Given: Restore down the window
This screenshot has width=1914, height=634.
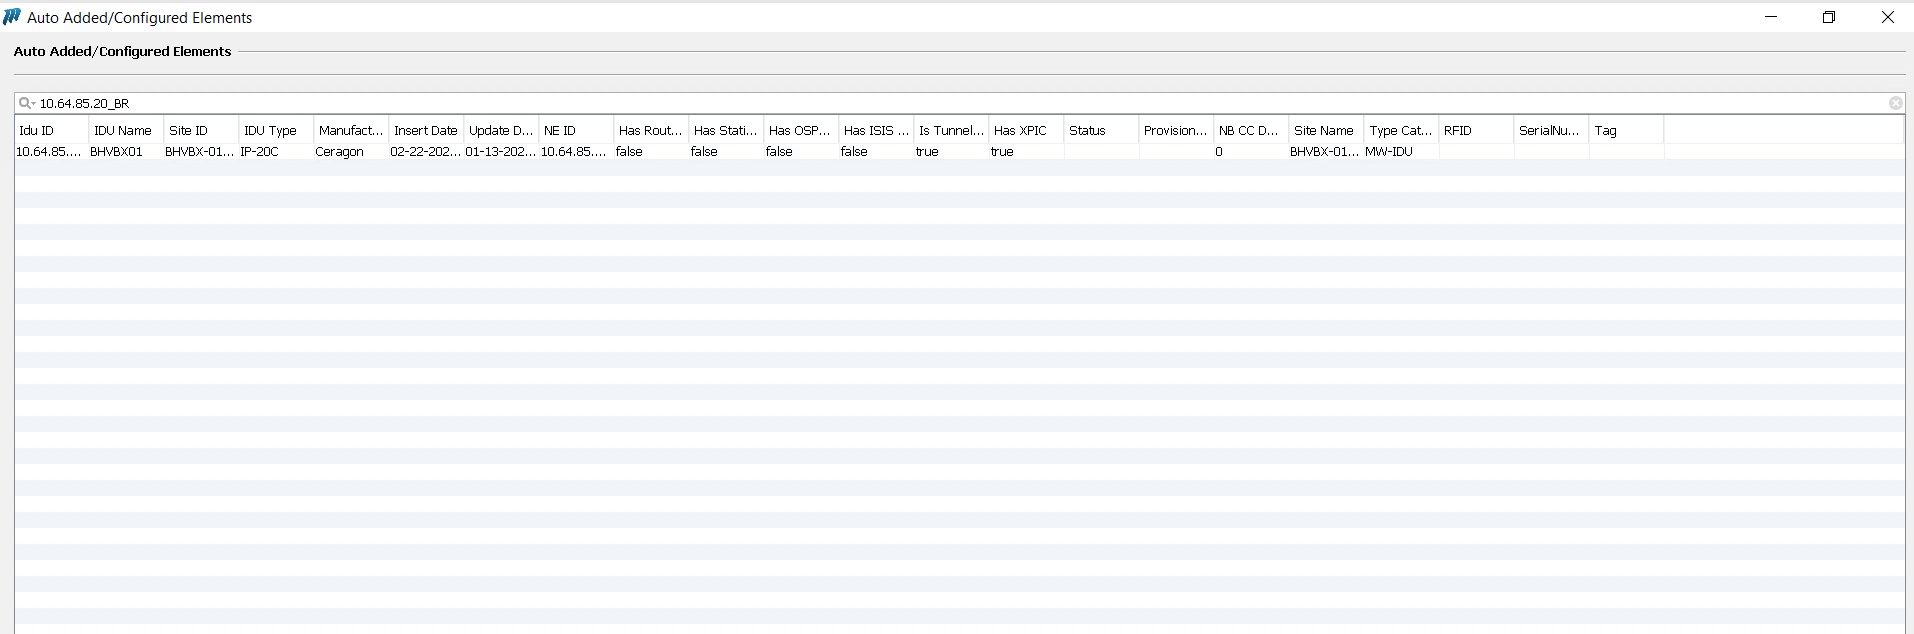Looking at the screenshot, I should tap(1828, 17).
